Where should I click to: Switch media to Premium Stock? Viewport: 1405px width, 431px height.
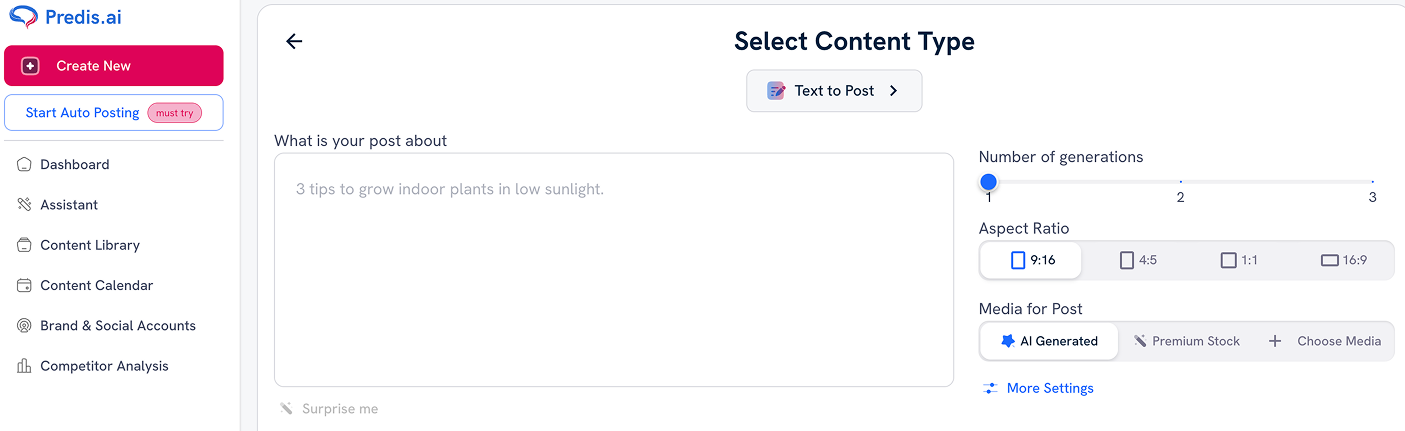pyautogui.click(x=1186, y=341)
